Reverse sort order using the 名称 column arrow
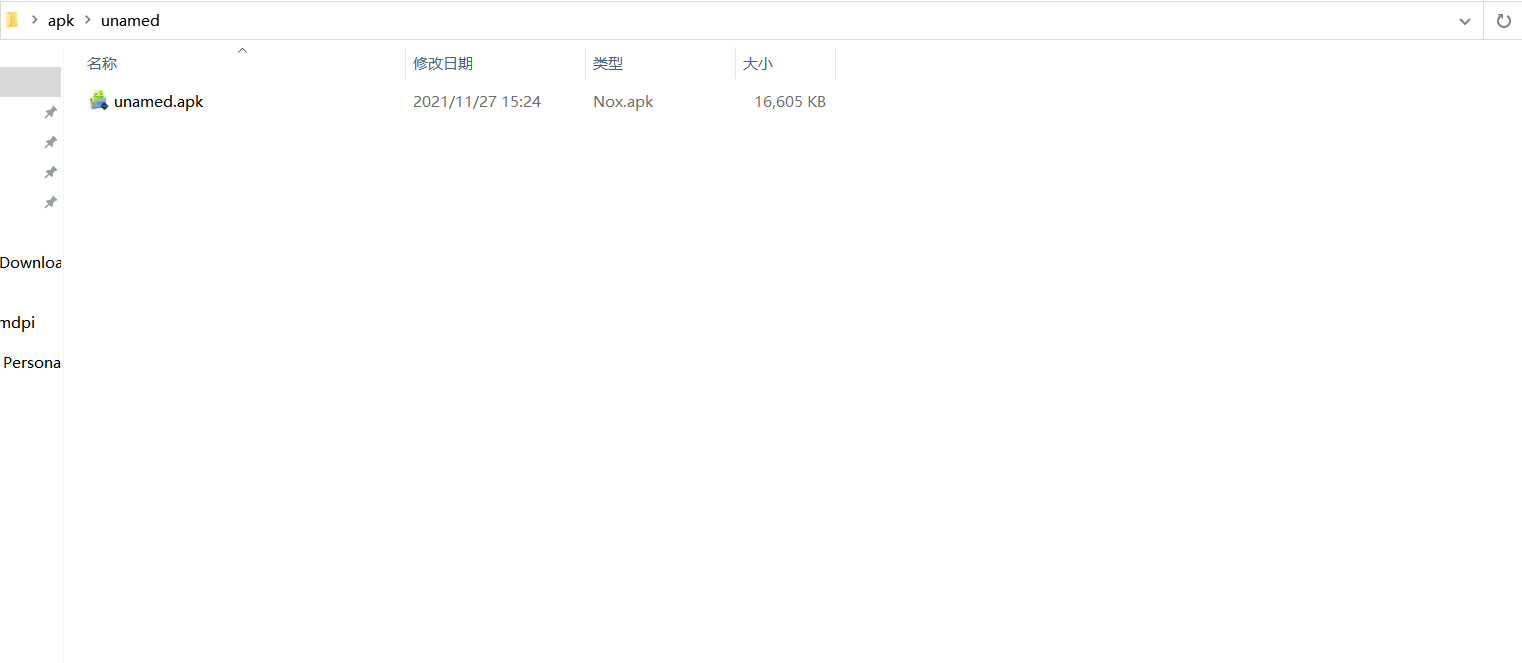This screenshot has height=663, width=1522. [x=241, y=49]
